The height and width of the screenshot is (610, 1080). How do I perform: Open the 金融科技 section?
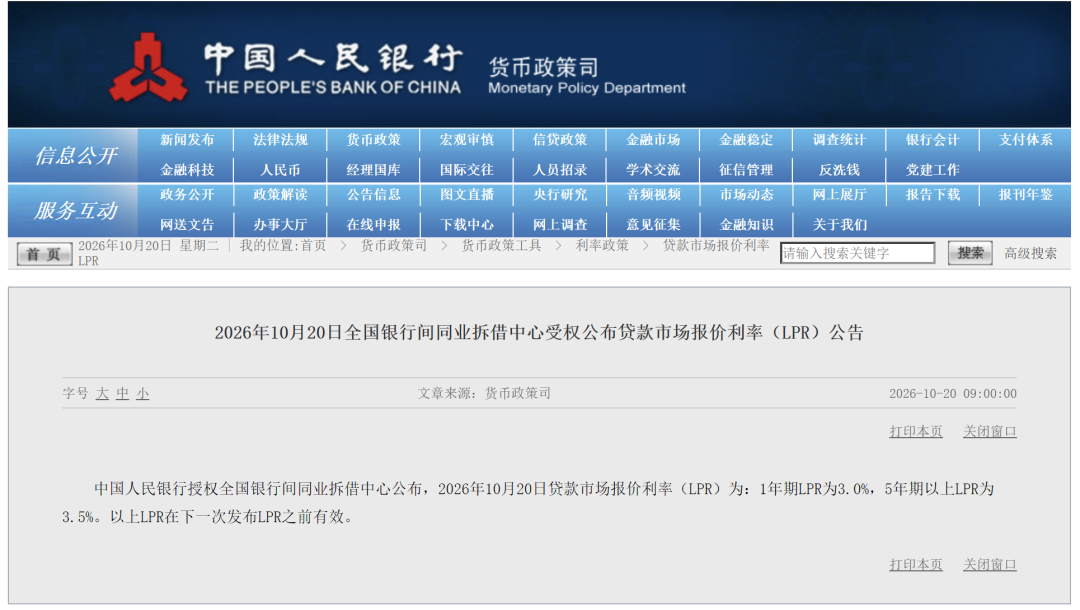click(x=187, y=169)
